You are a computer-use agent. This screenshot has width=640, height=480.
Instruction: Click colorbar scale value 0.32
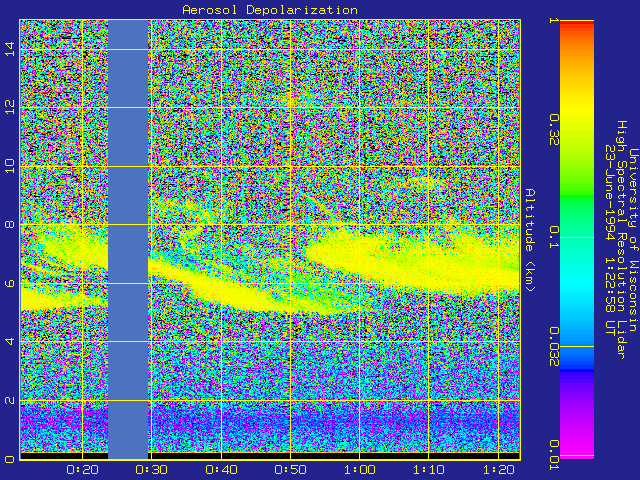[x=553, y=129]
